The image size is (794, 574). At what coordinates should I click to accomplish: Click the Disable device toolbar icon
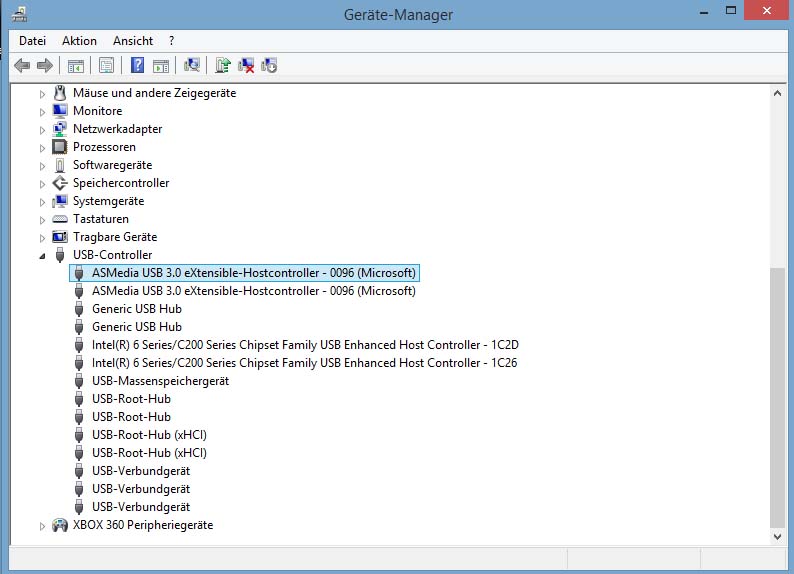tap(269, 65)
